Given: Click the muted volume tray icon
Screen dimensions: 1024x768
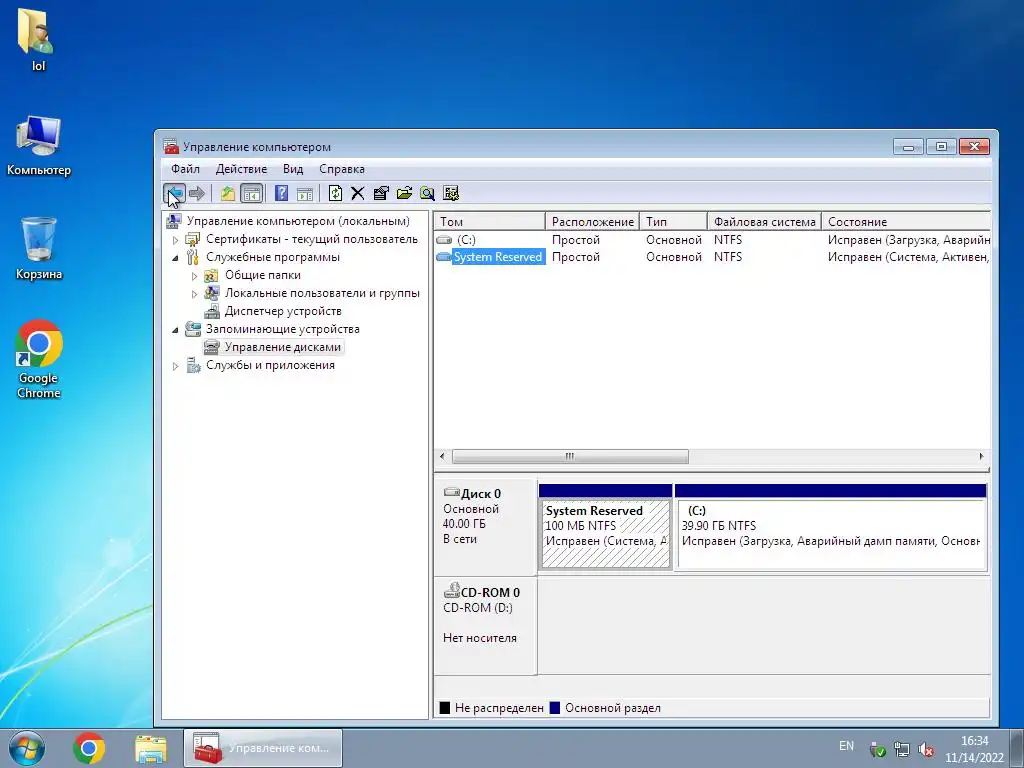Looking at the screenshot, I should tap(925, 749).
